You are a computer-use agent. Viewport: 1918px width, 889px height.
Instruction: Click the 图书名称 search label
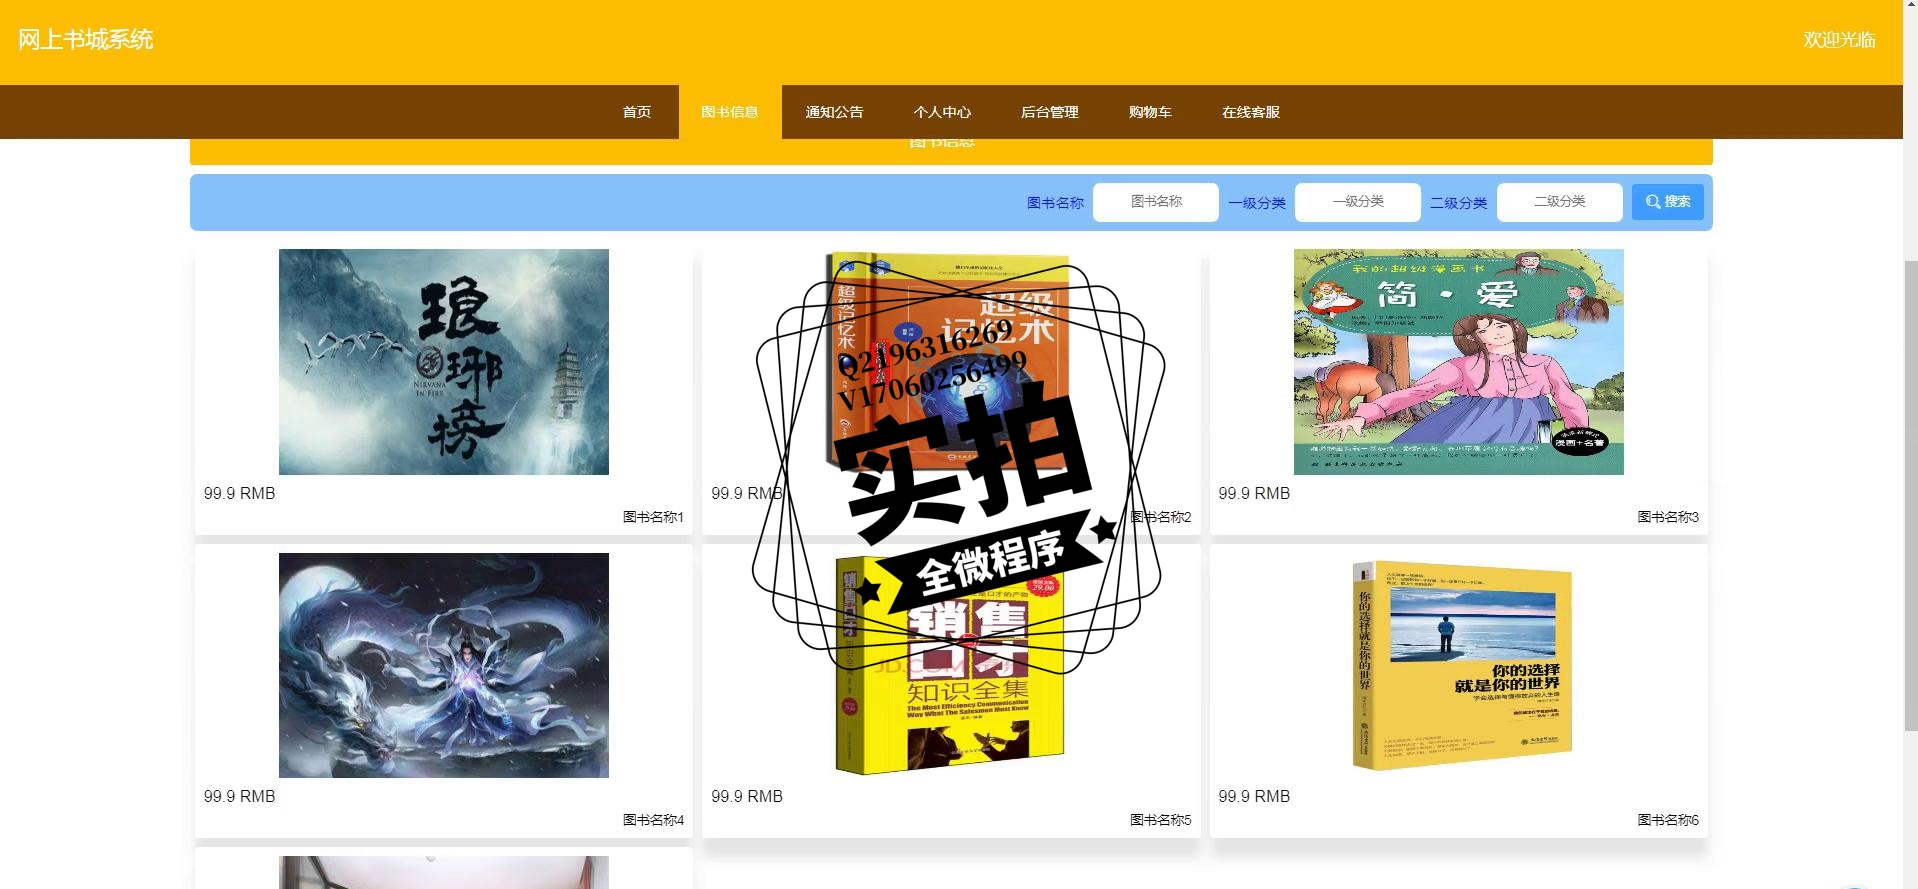(x=1055, y=203)
